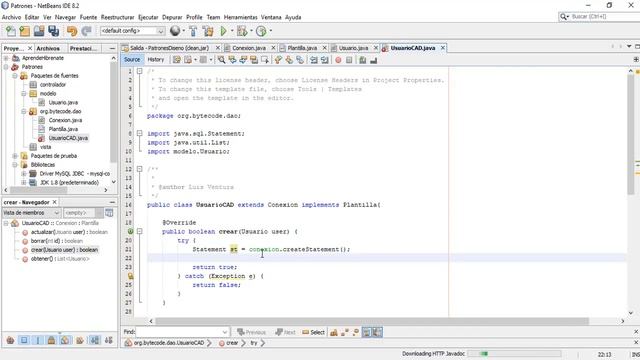The width and height of the screenshot is (640, 360).
Task: Expand the Paquetes de prueba node
Action: [x=15, y=156]
